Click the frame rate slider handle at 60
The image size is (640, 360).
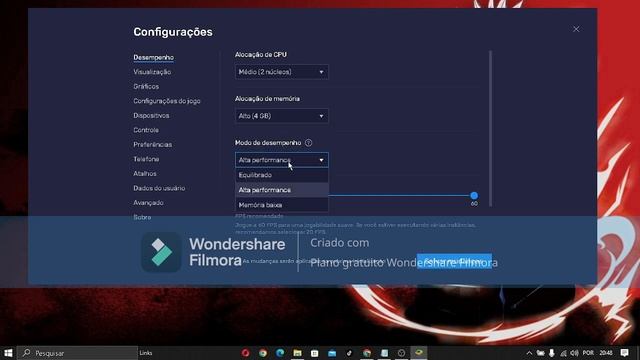click(x=474, y=196)
